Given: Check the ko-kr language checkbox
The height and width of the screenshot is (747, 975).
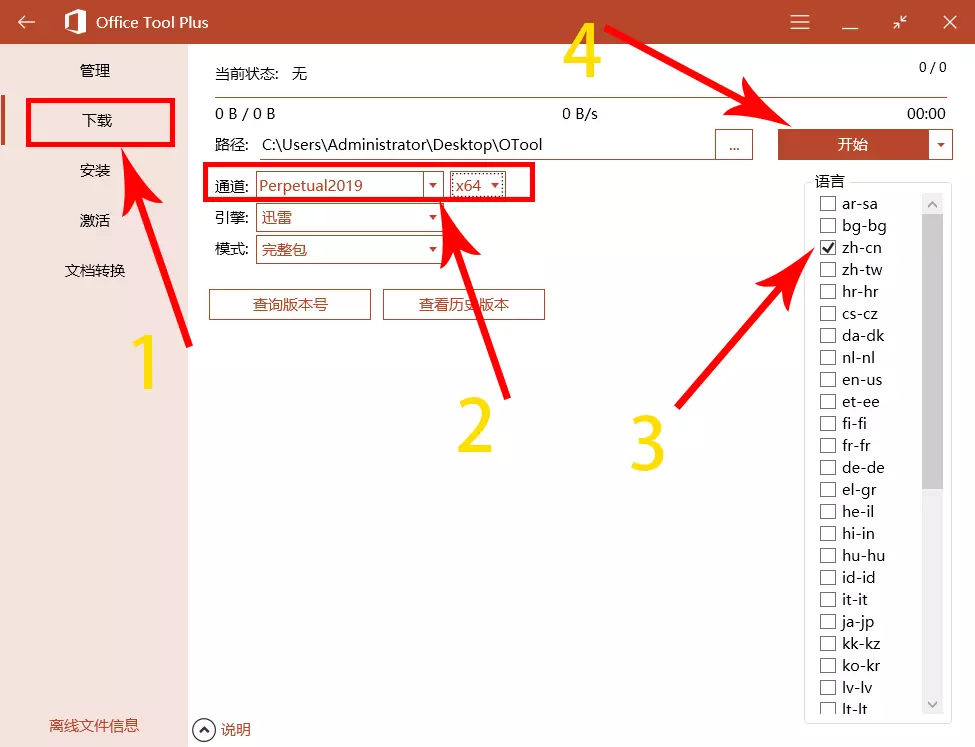Looking at the screenshot, I should pos(828,666).
